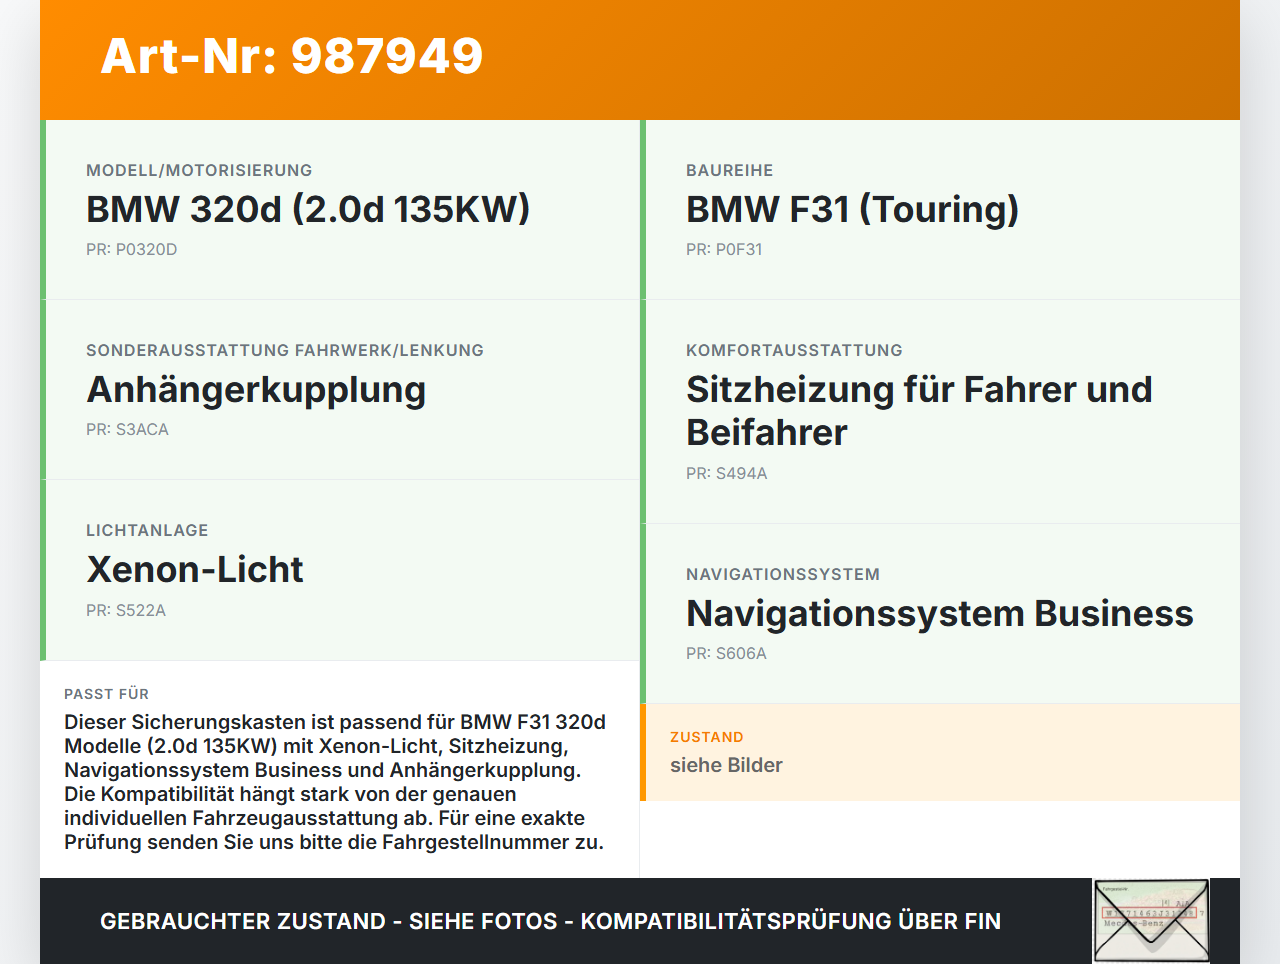
Task: Select the PR: S522A code text
Action: coord(126,610)
